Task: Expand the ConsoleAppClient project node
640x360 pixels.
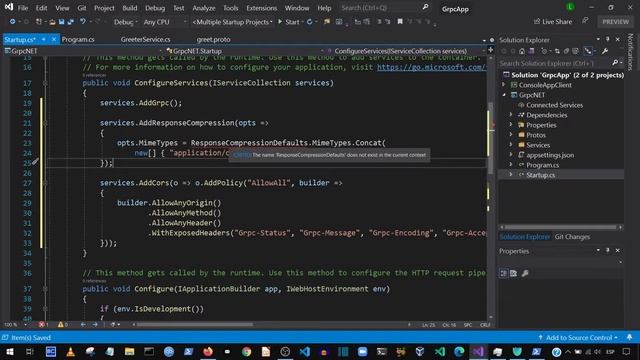Action: click(x=504, y=85)
